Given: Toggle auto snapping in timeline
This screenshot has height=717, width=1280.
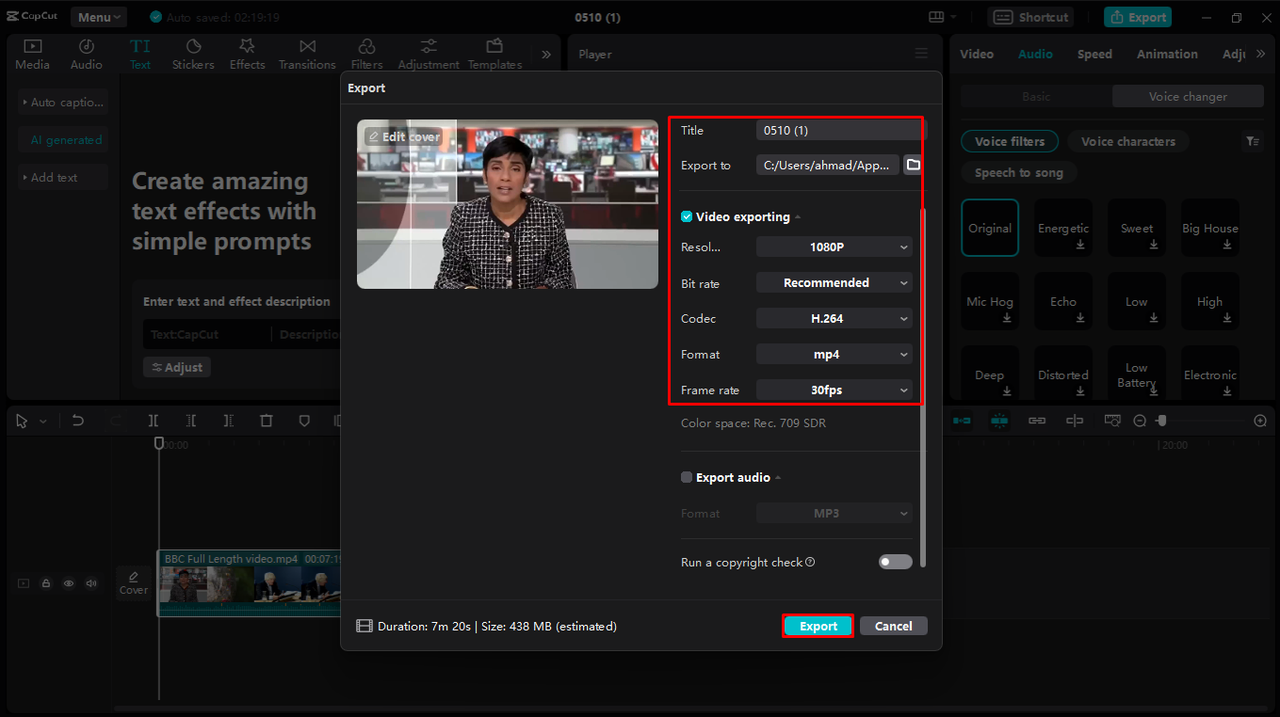Looking at the screenshot, I should tap(999, 421).
